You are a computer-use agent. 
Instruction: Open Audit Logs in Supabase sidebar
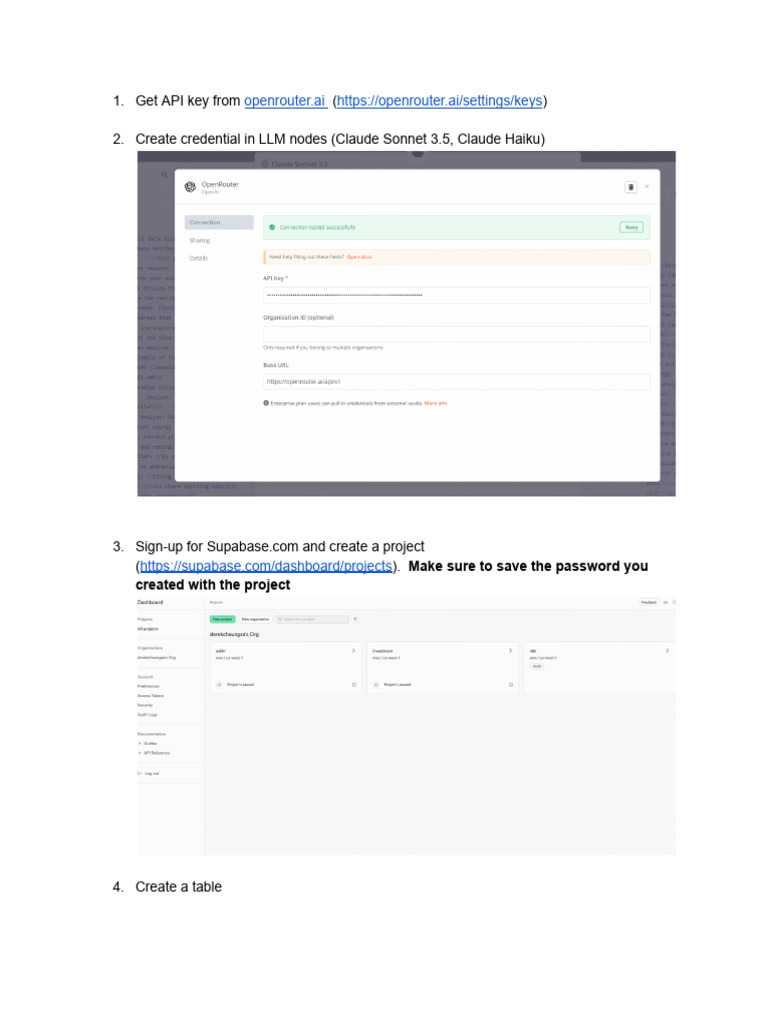click(147, 715)
